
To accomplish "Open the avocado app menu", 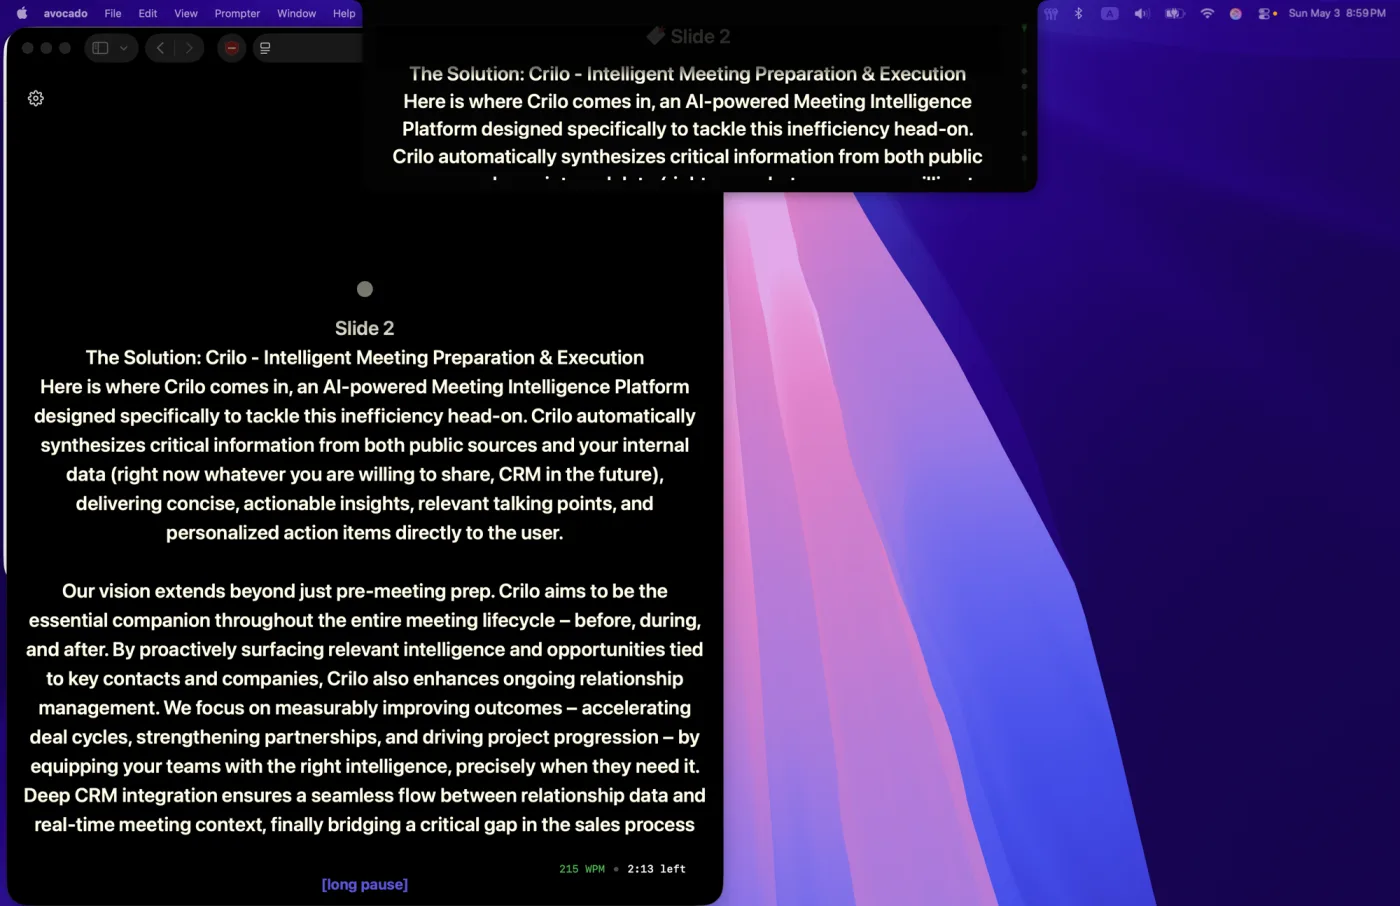I will pyautogui.click(x=65, y=13).
